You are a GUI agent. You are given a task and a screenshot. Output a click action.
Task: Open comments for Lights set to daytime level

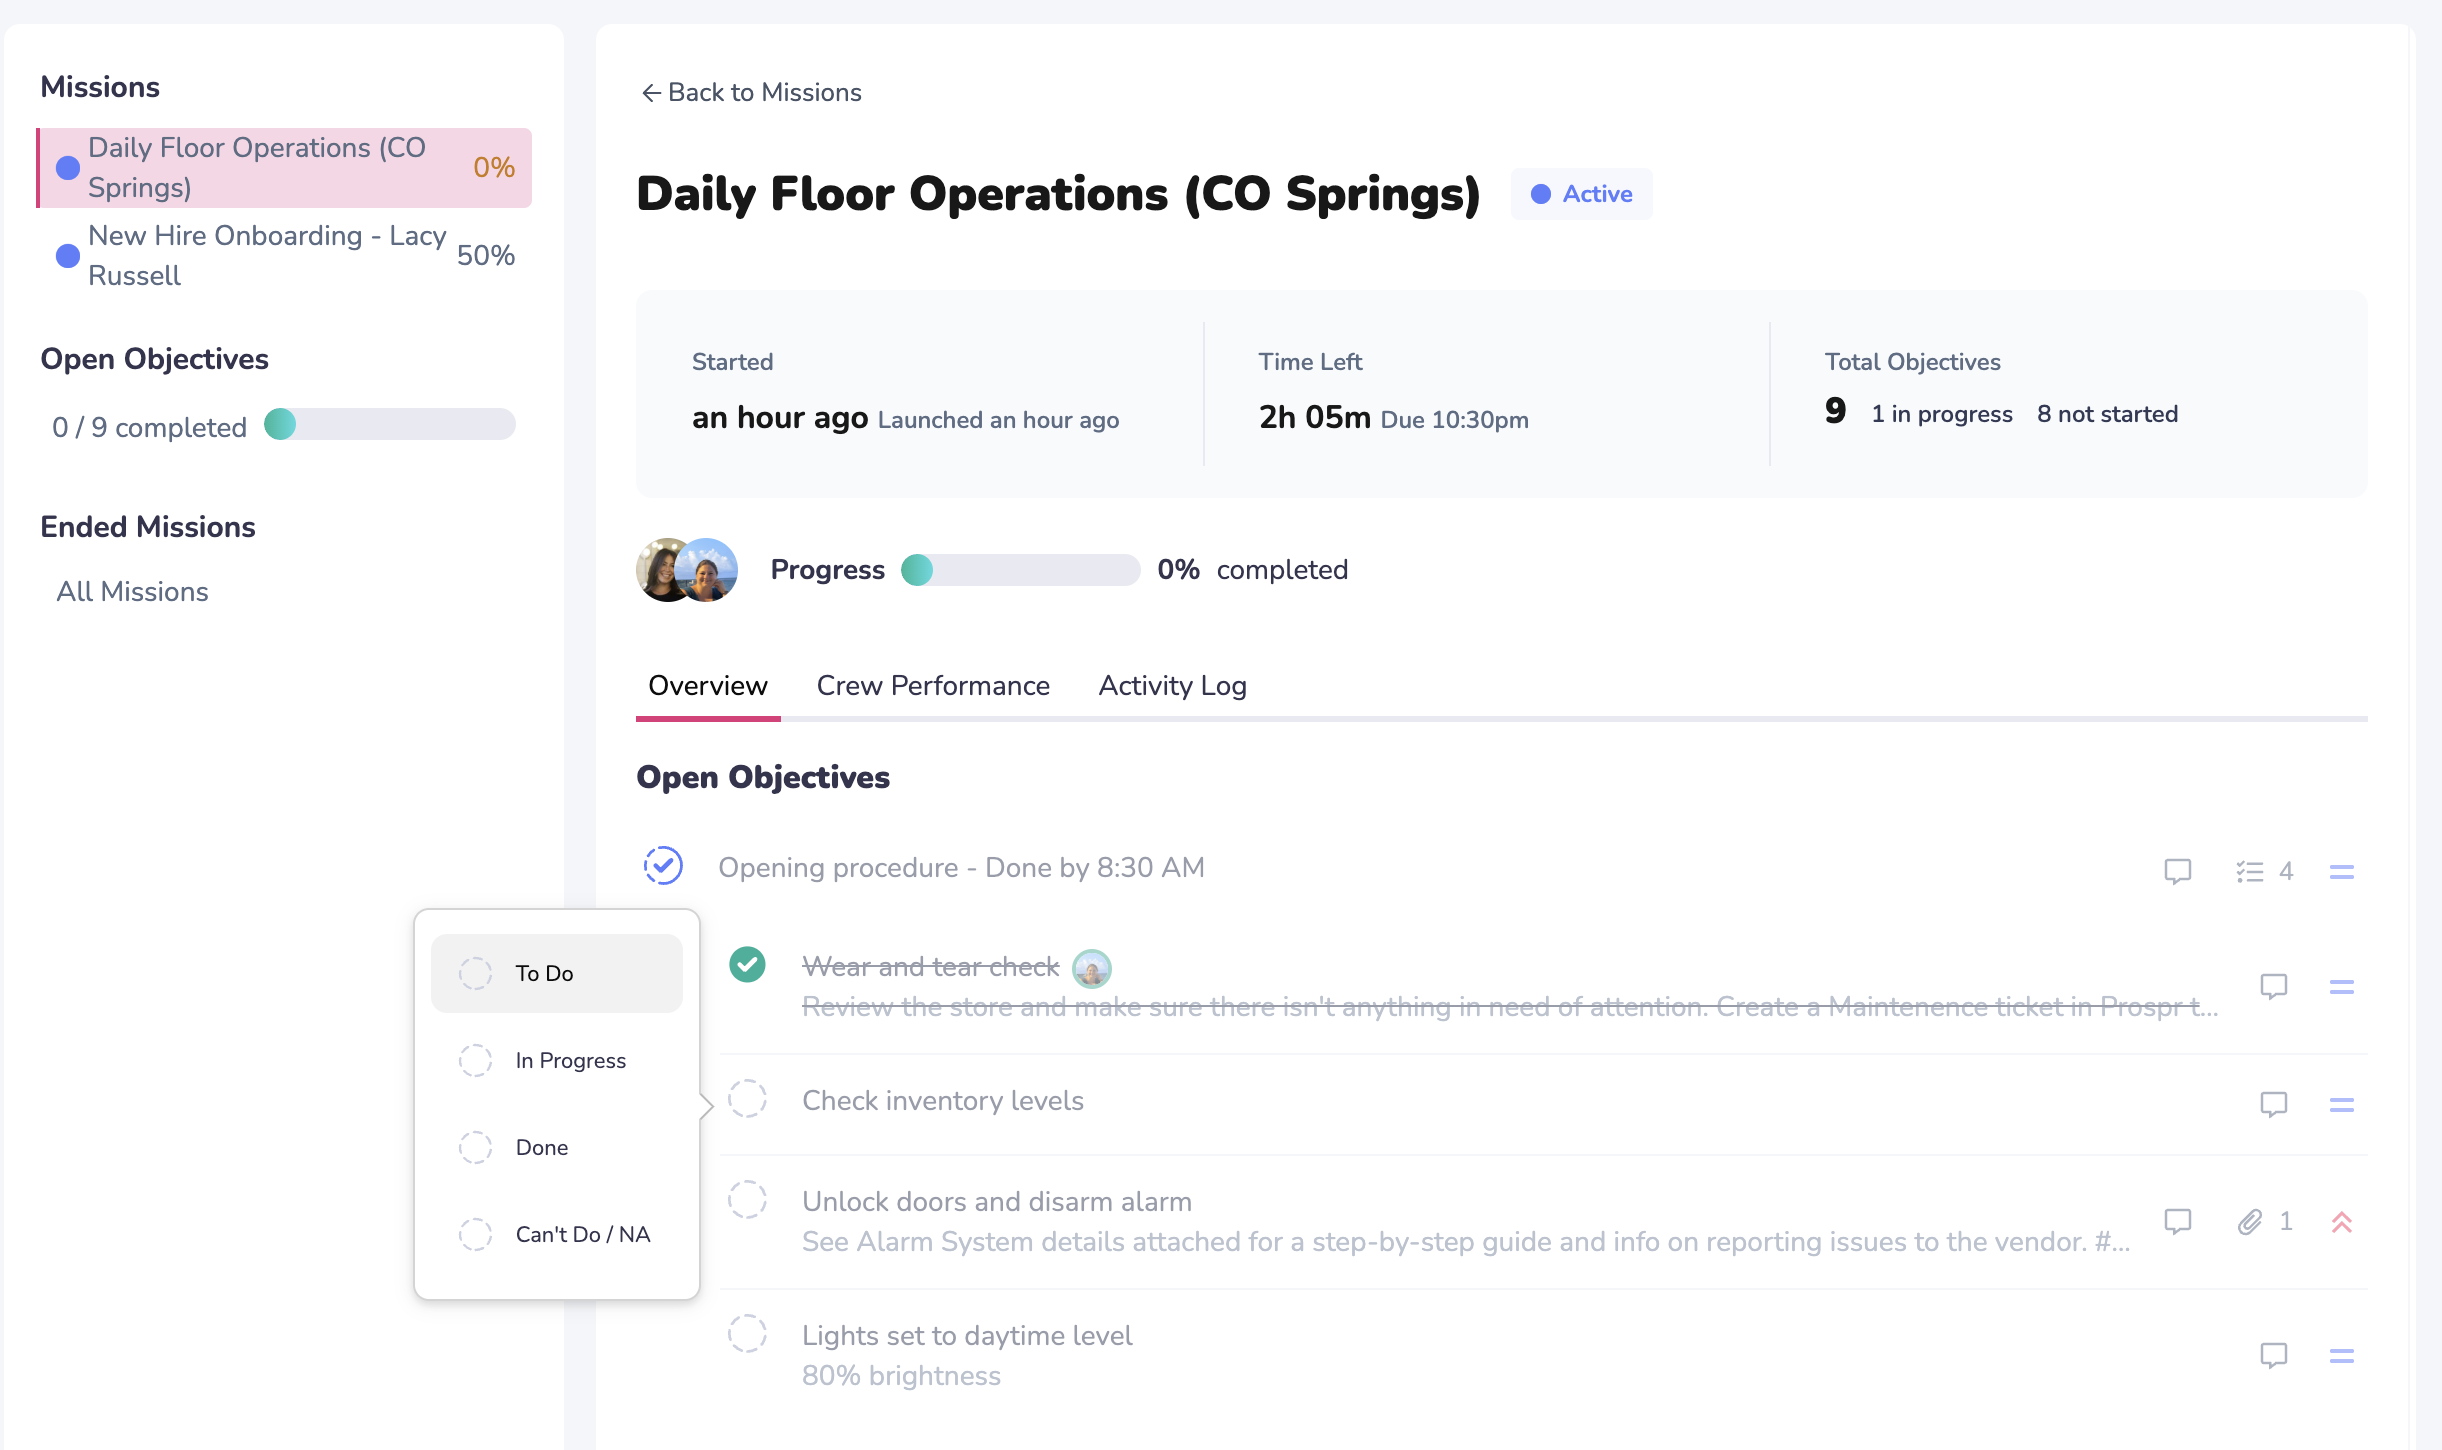pyautogui.click(x=2273, y=1355)
